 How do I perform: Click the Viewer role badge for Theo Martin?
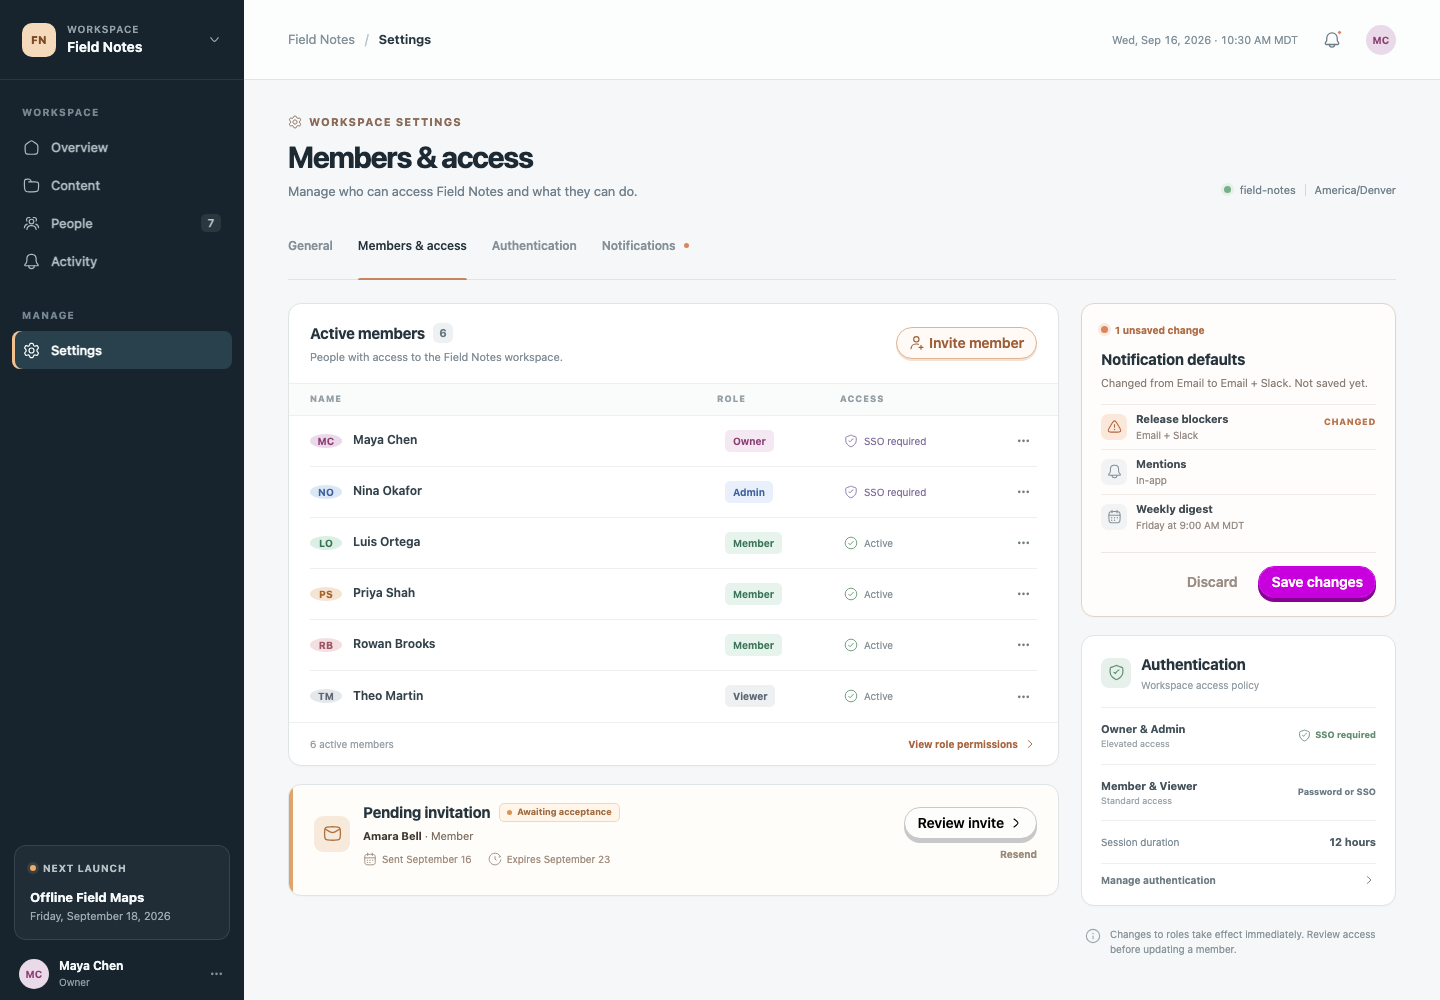(750, 696)
